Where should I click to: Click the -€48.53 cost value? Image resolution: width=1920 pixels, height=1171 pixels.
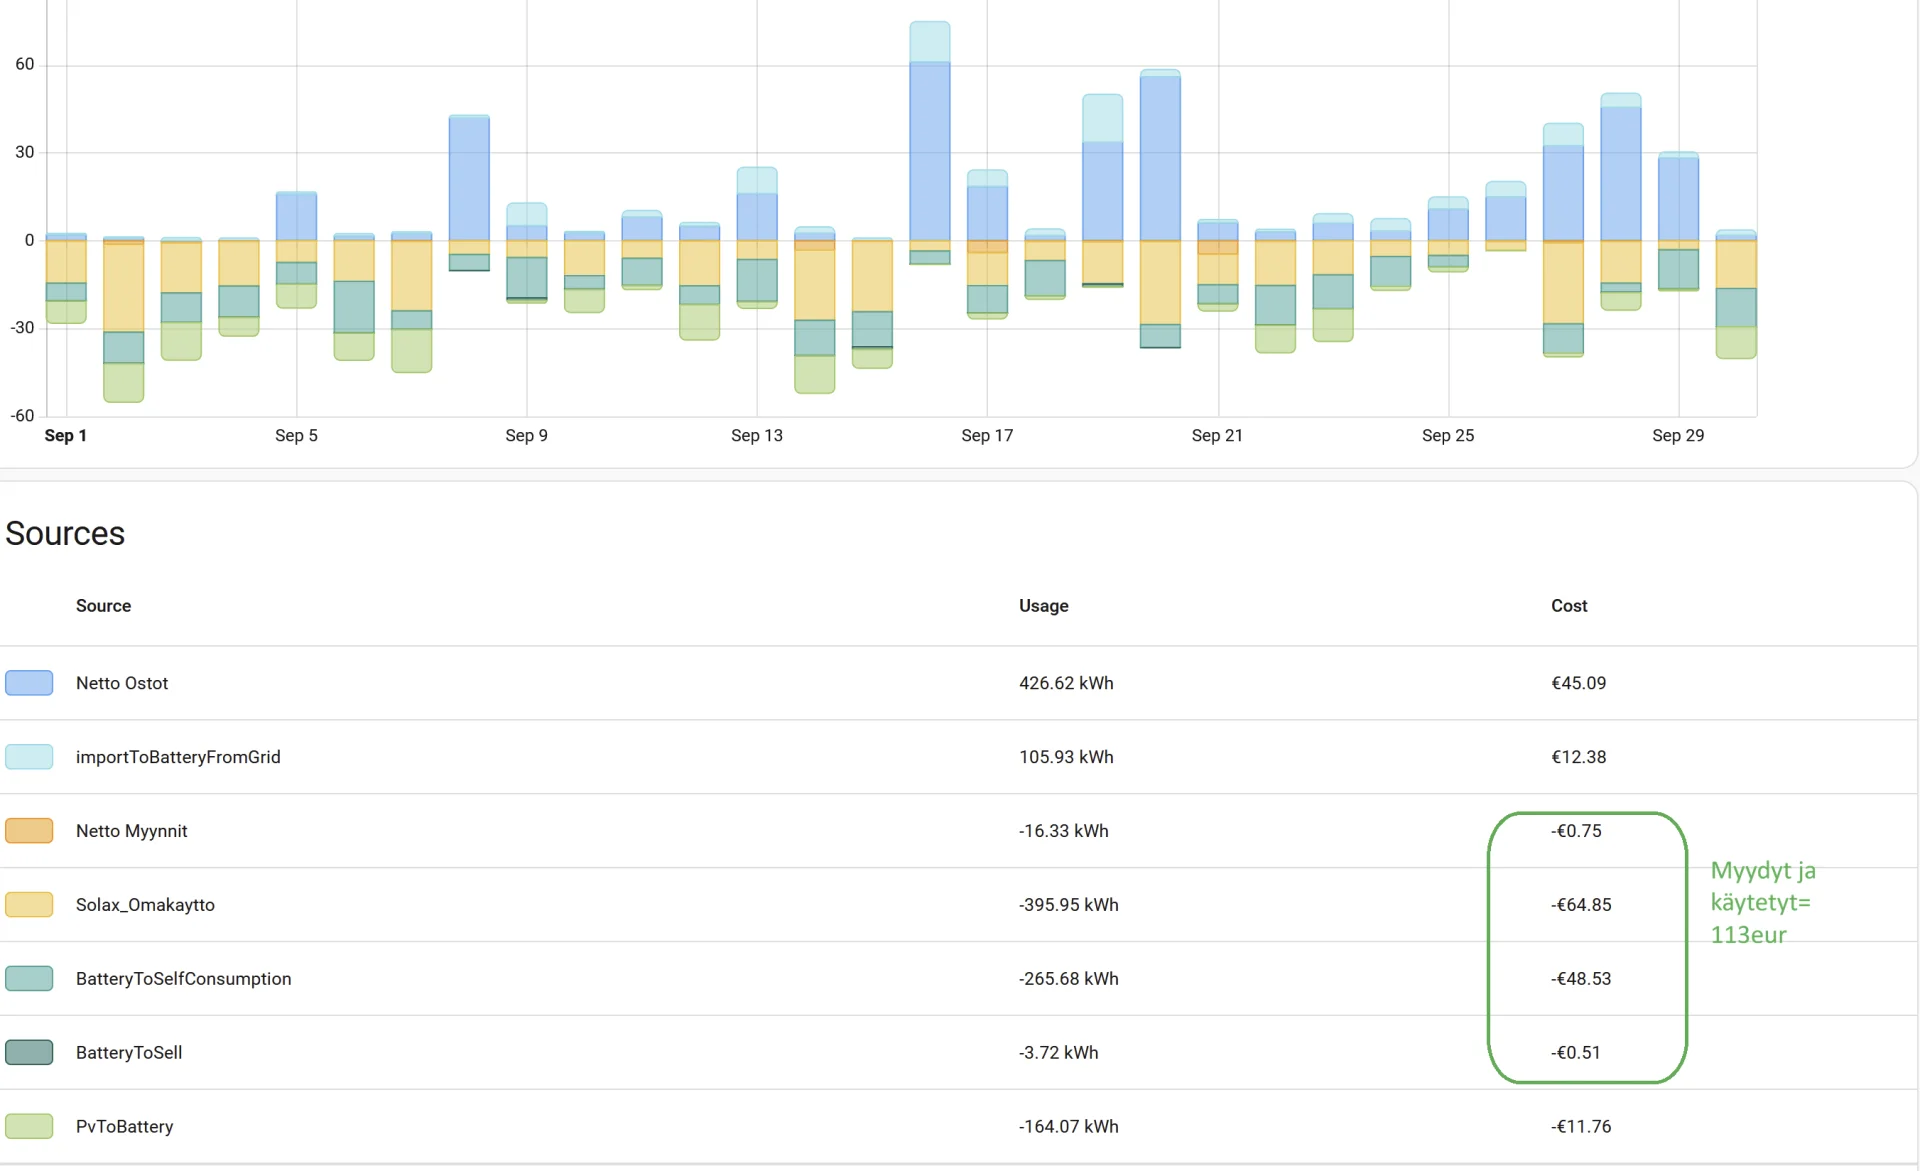[1581, 979]
